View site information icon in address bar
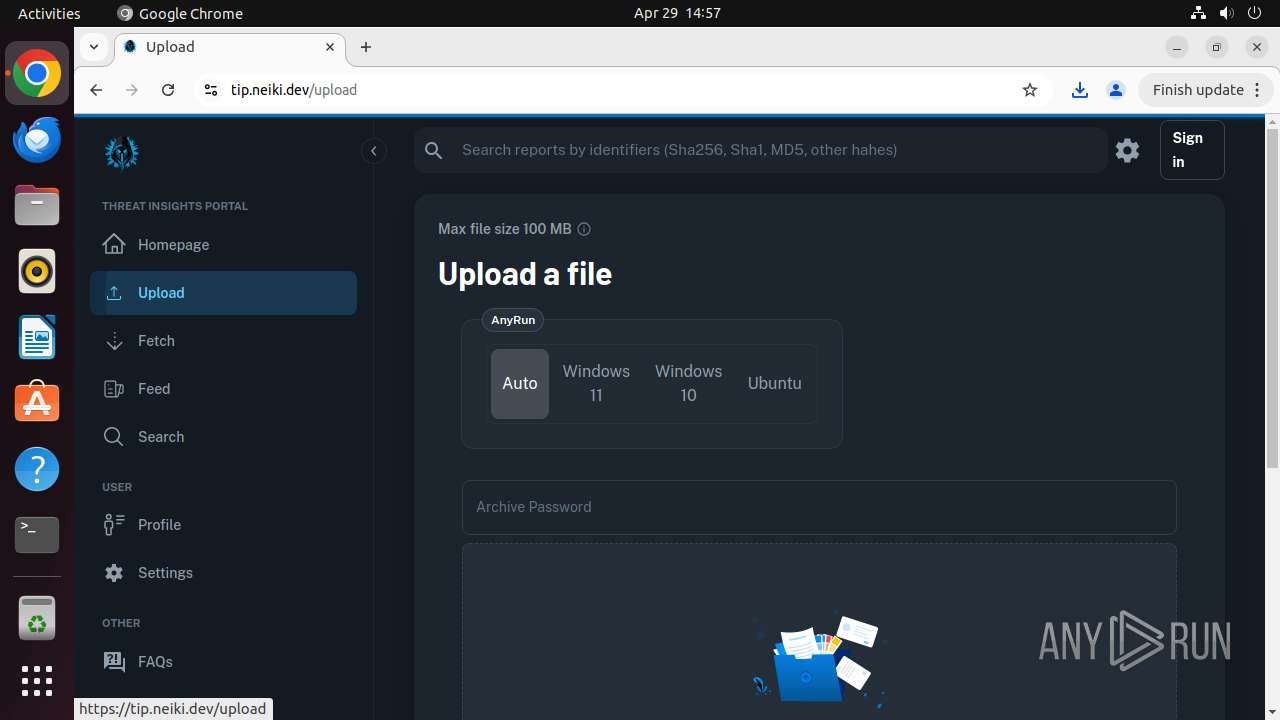1280x720 pixels. pos(210,90)
